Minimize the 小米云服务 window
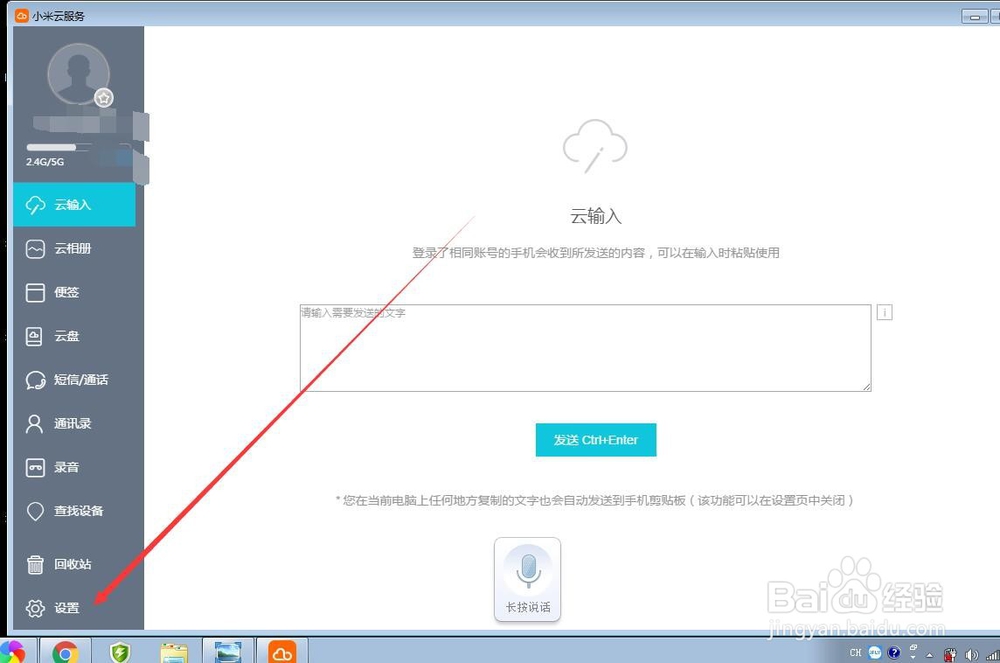This screenshot has width=1000, height=663. [974, 17]
